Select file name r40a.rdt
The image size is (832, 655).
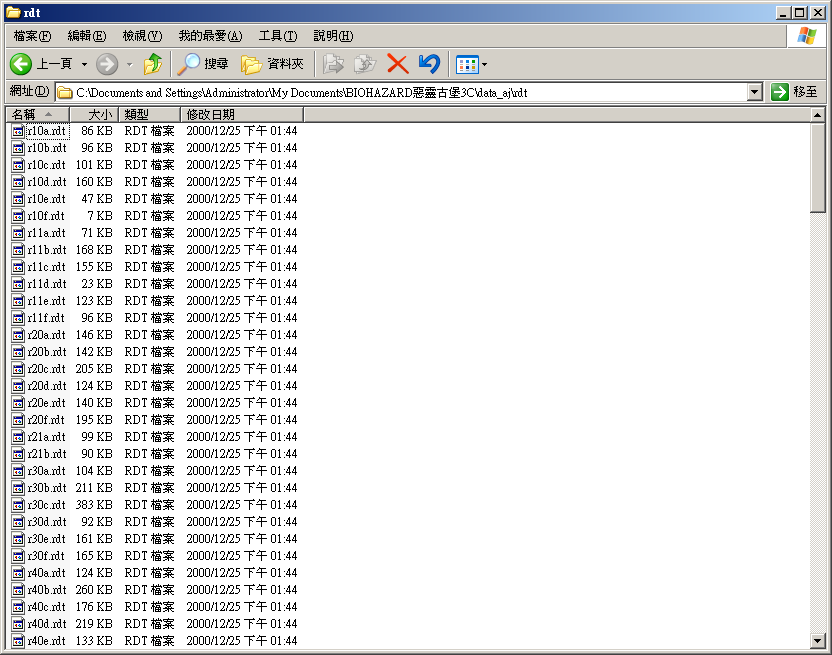click(x=46, y=573)
